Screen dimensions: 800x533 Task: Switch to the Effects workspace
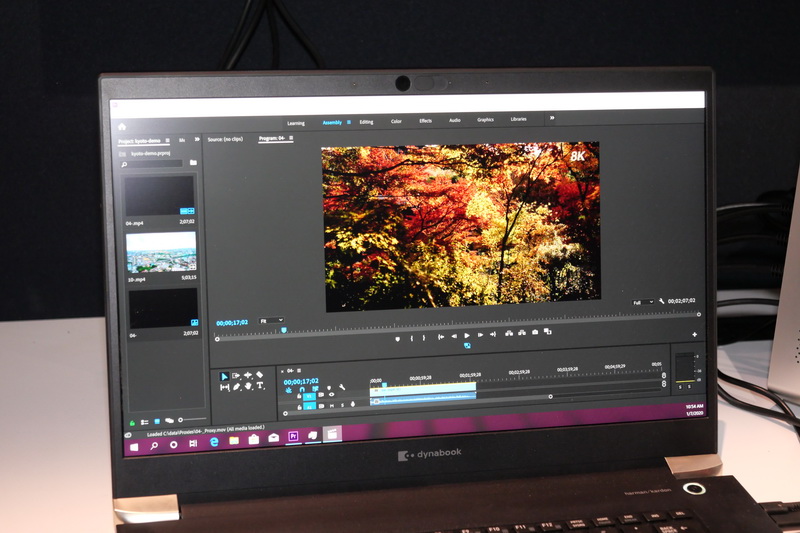coord(426,121)
